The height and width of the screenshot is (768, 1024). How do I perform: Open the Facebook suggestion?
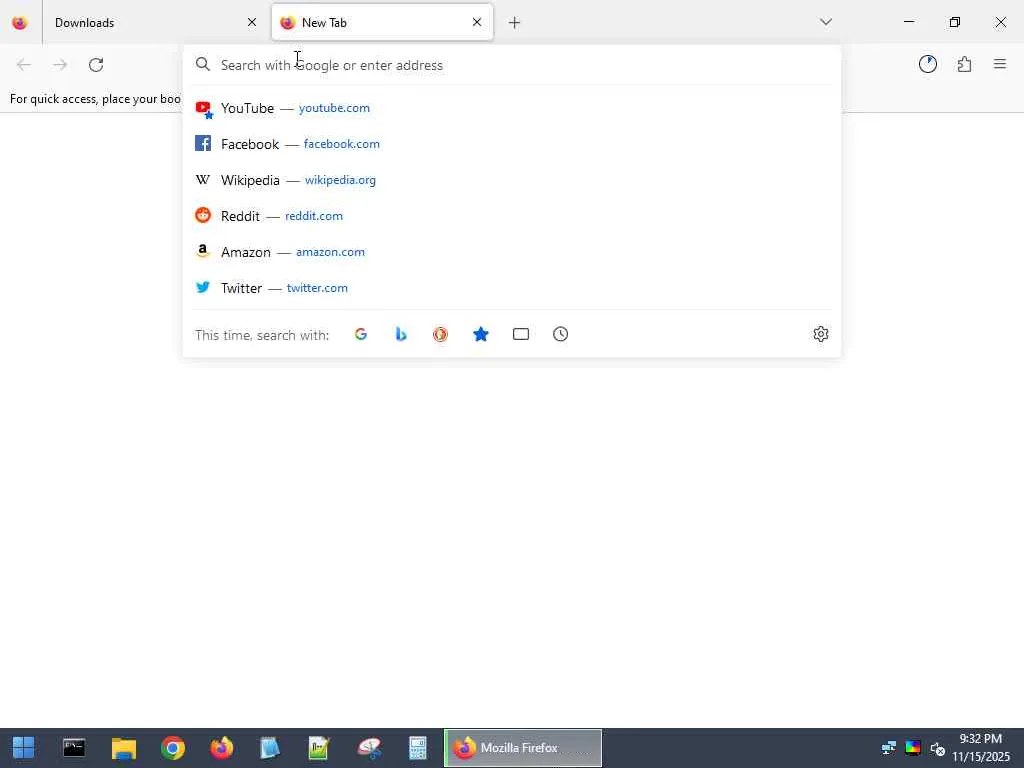(x=511, y=144)
